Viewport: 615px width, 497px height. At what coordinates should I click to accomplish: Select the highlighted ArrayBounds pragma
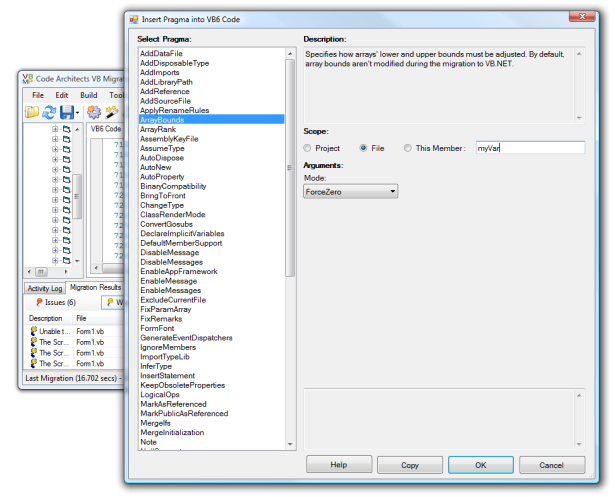coord(211,120)
